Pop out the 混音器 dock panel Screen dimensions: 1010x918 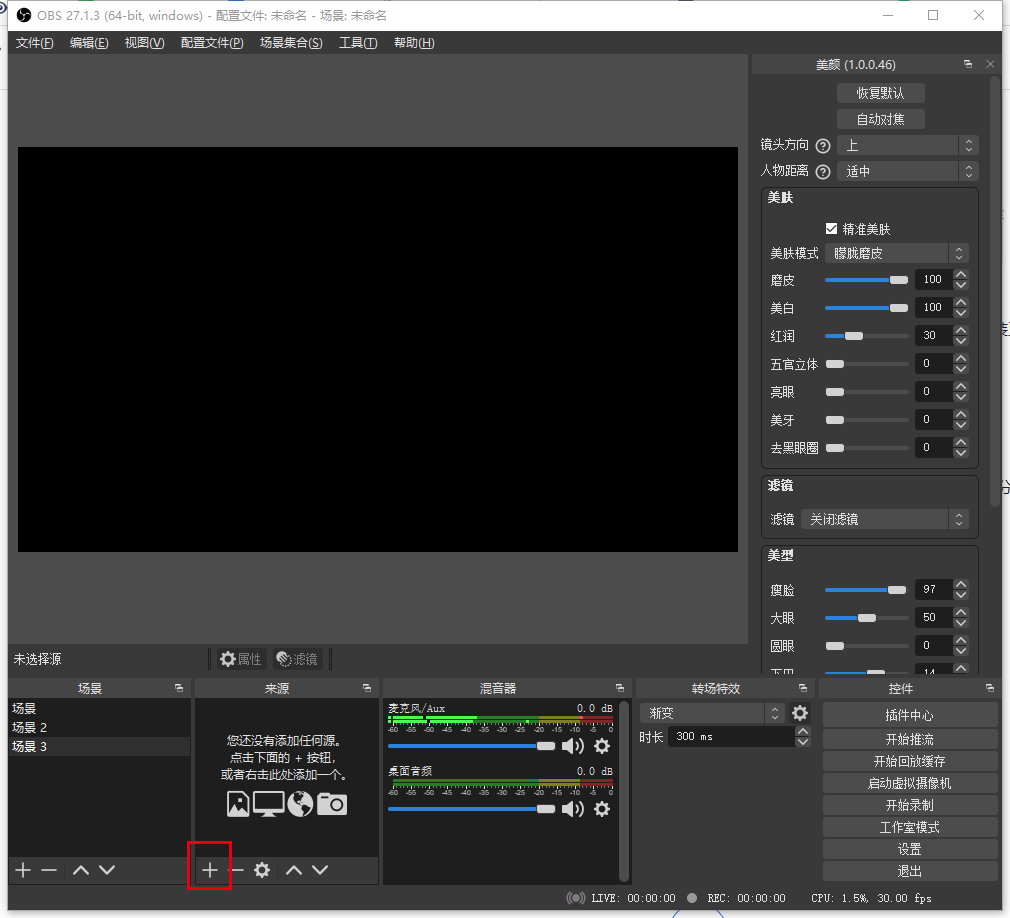pos(619,688)
